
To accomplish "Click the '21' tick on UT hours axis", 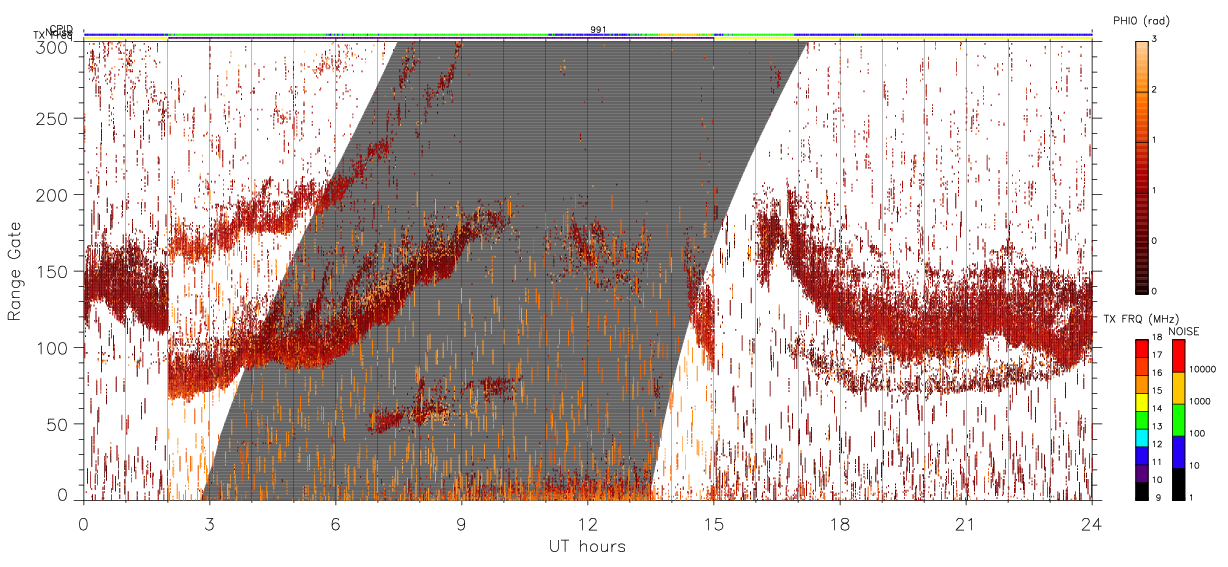I will 965,523.
